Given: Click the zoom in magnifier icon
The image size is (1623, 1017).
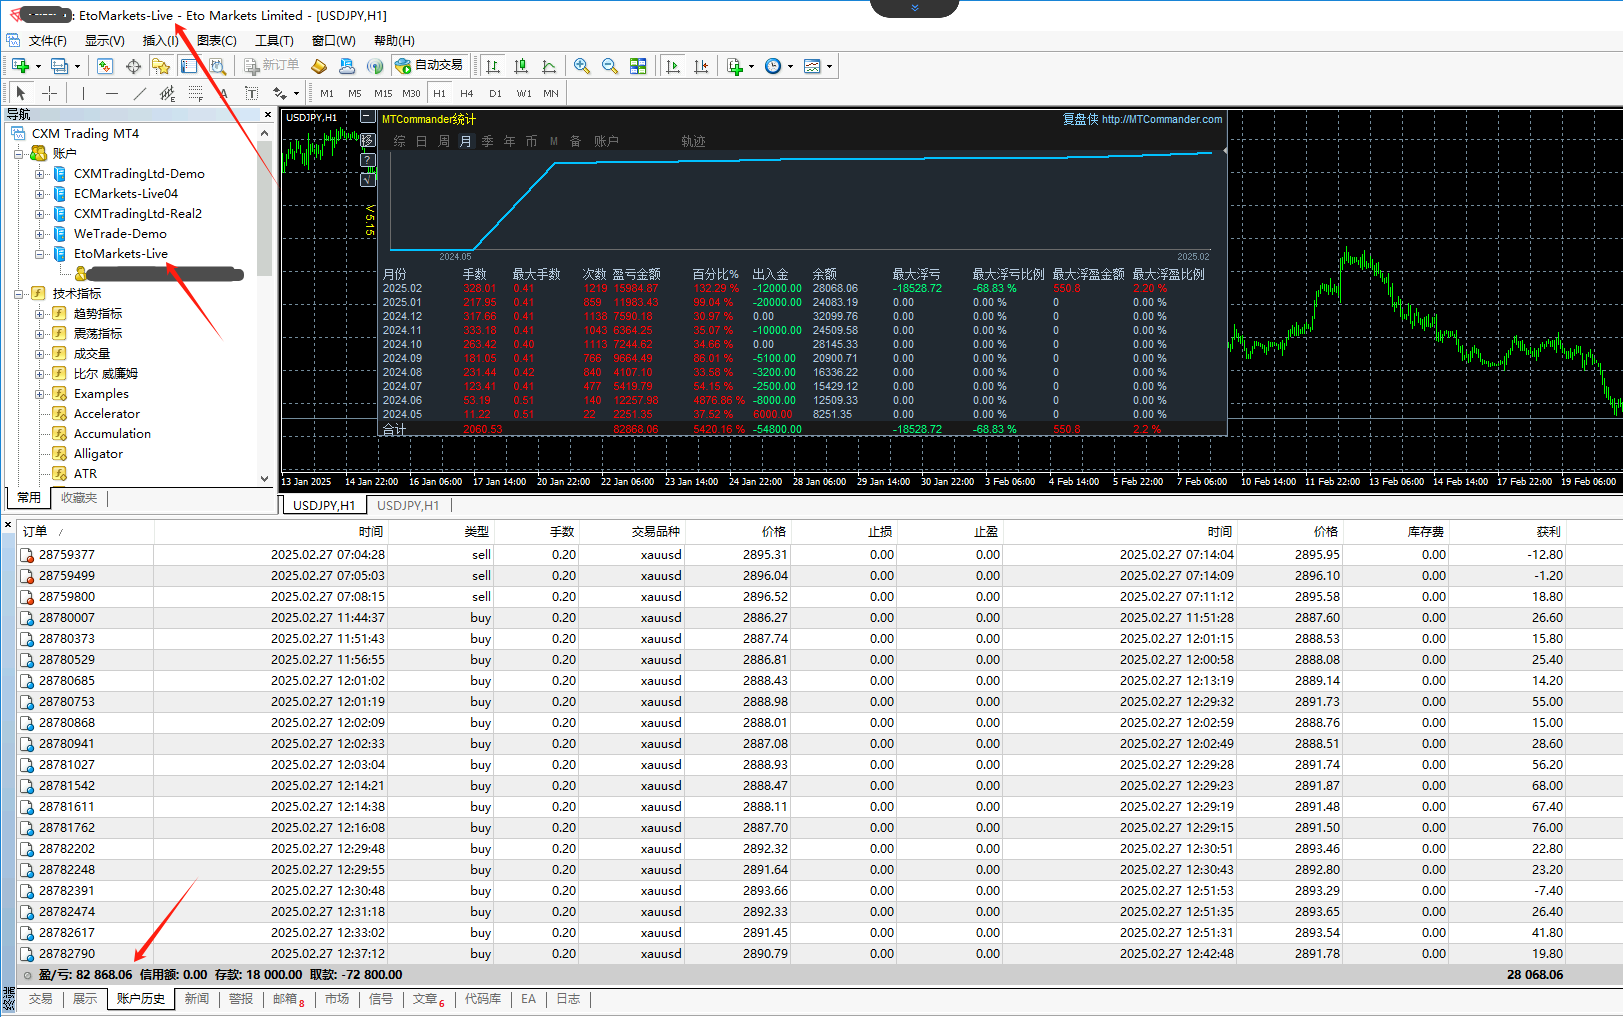Looking at the screenshot, I should pos(581,66).
